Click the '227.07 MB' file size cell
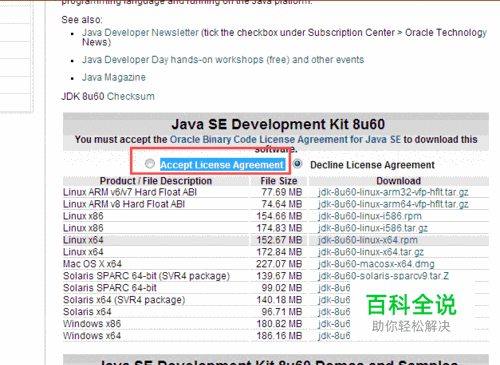 (279, 264)
